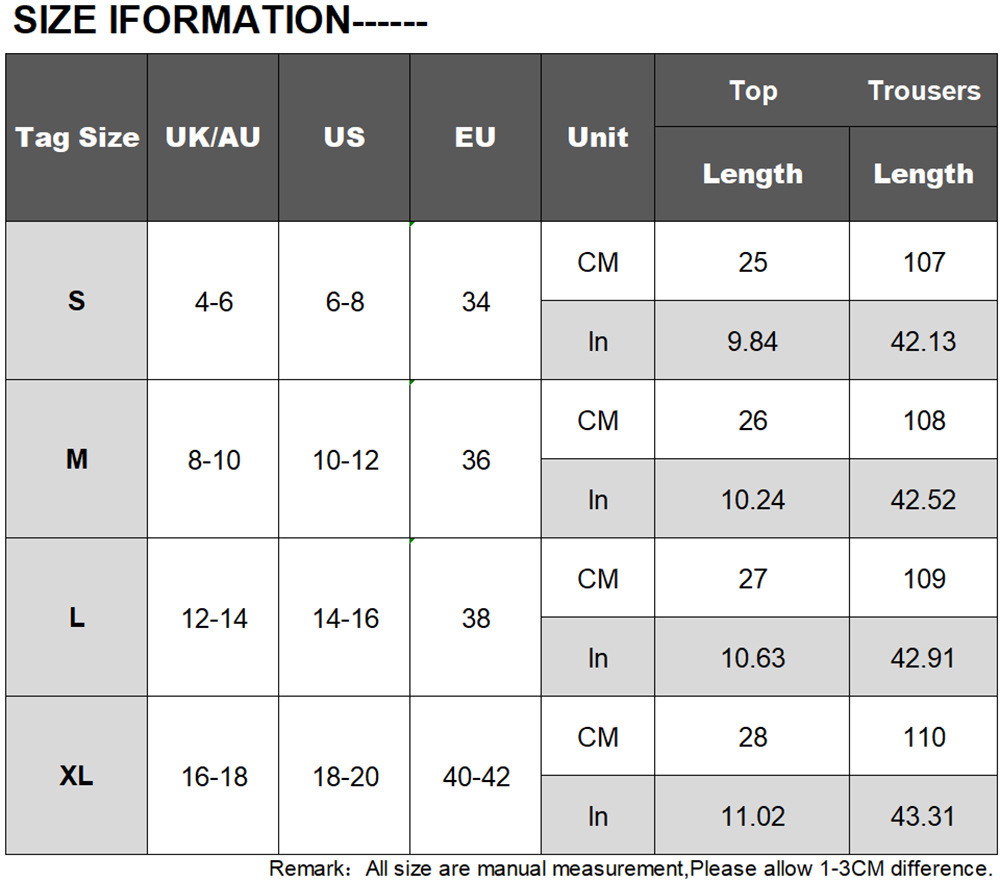
Task: Select the M tag size cell
Action: point(77,459)
